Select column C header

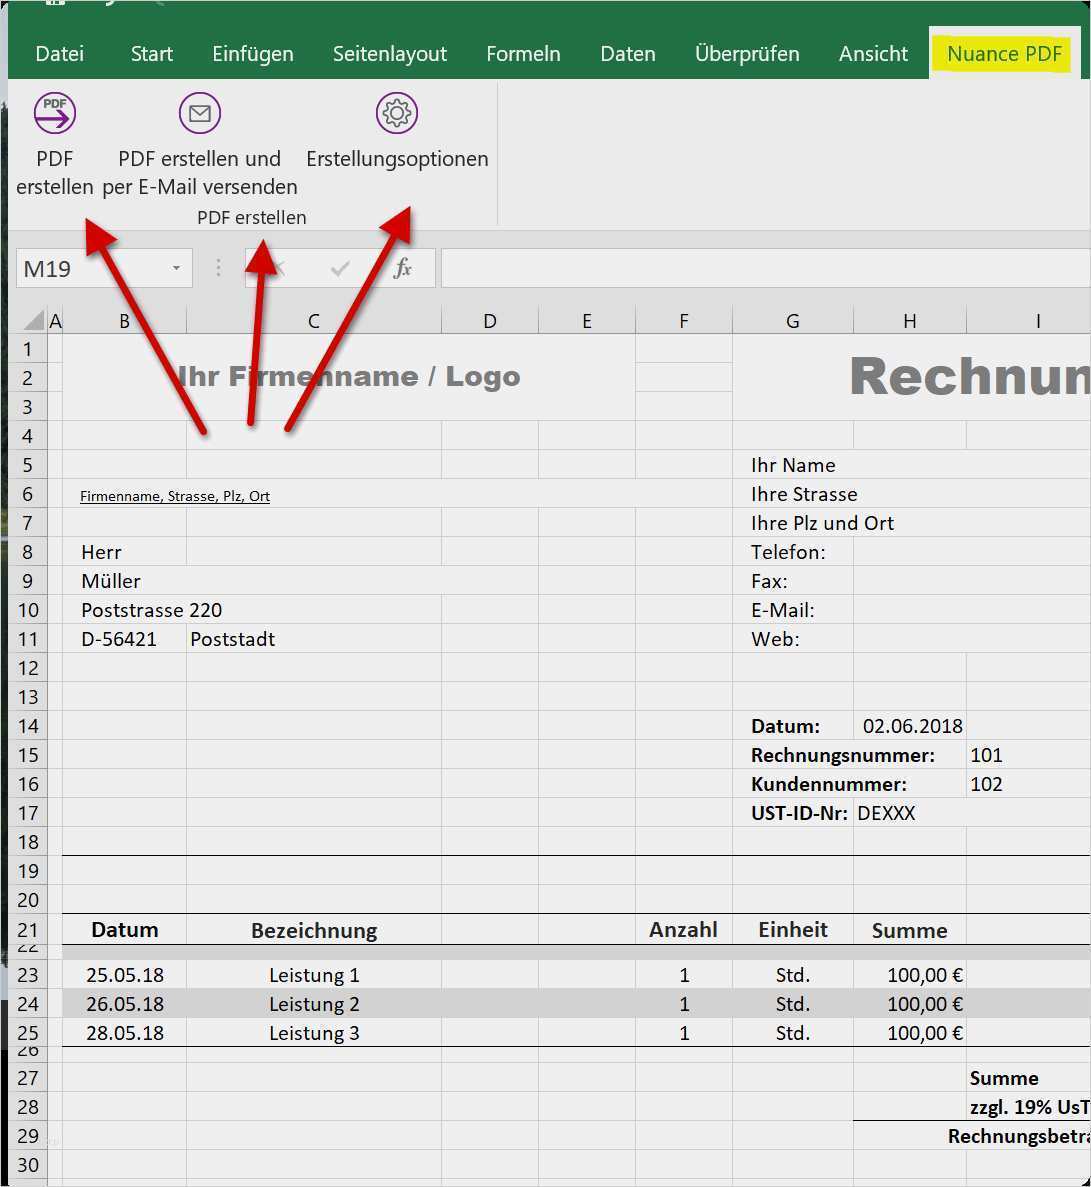point(313,321)
